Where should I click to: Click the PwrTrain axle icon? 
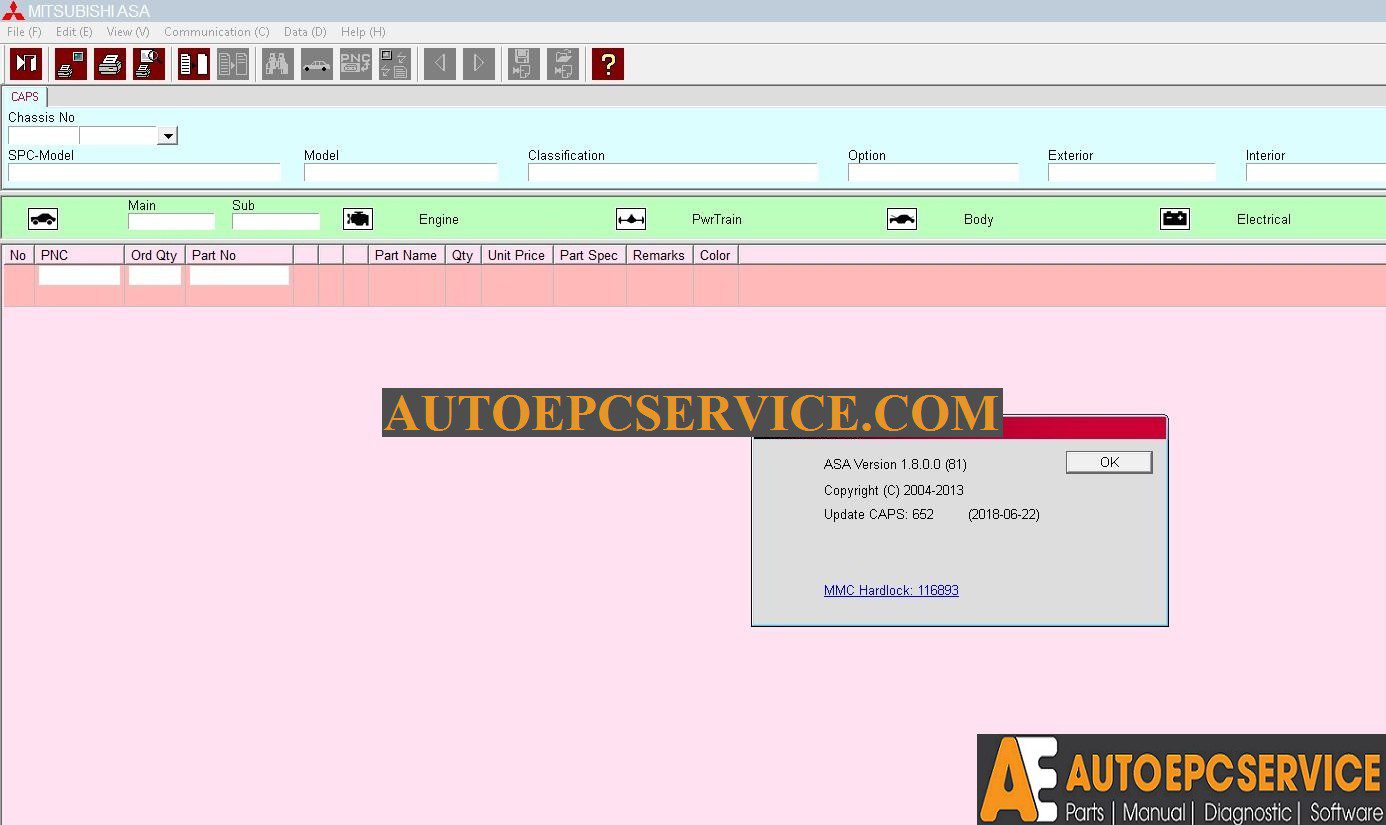click(631, 219)
